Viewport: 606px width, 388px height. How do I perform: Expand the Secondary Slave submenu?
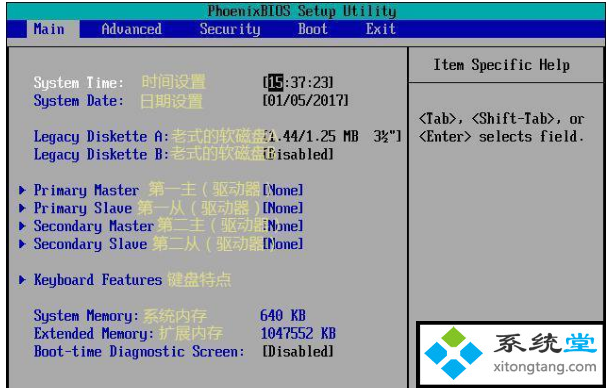[x=90, y=244]
